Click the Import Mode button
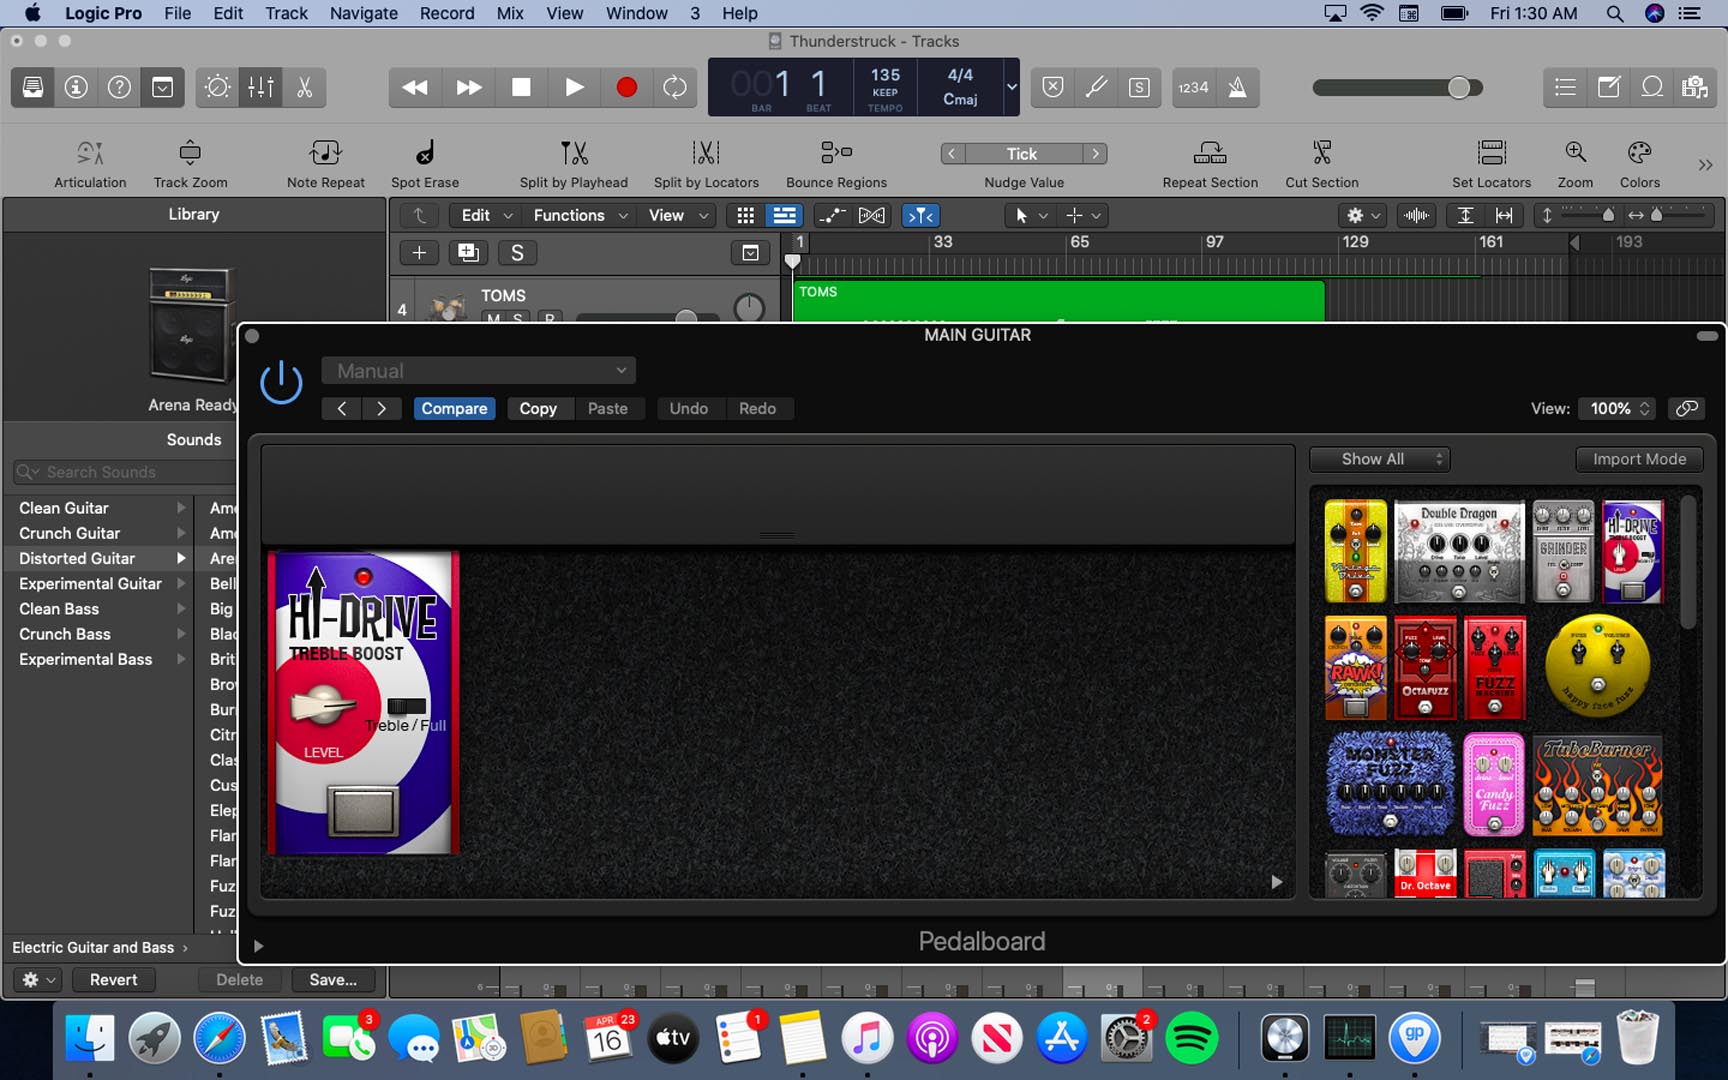The height and width of the screenshot is (1080, 1728). pyautogui.click(x=1639, y=459)
